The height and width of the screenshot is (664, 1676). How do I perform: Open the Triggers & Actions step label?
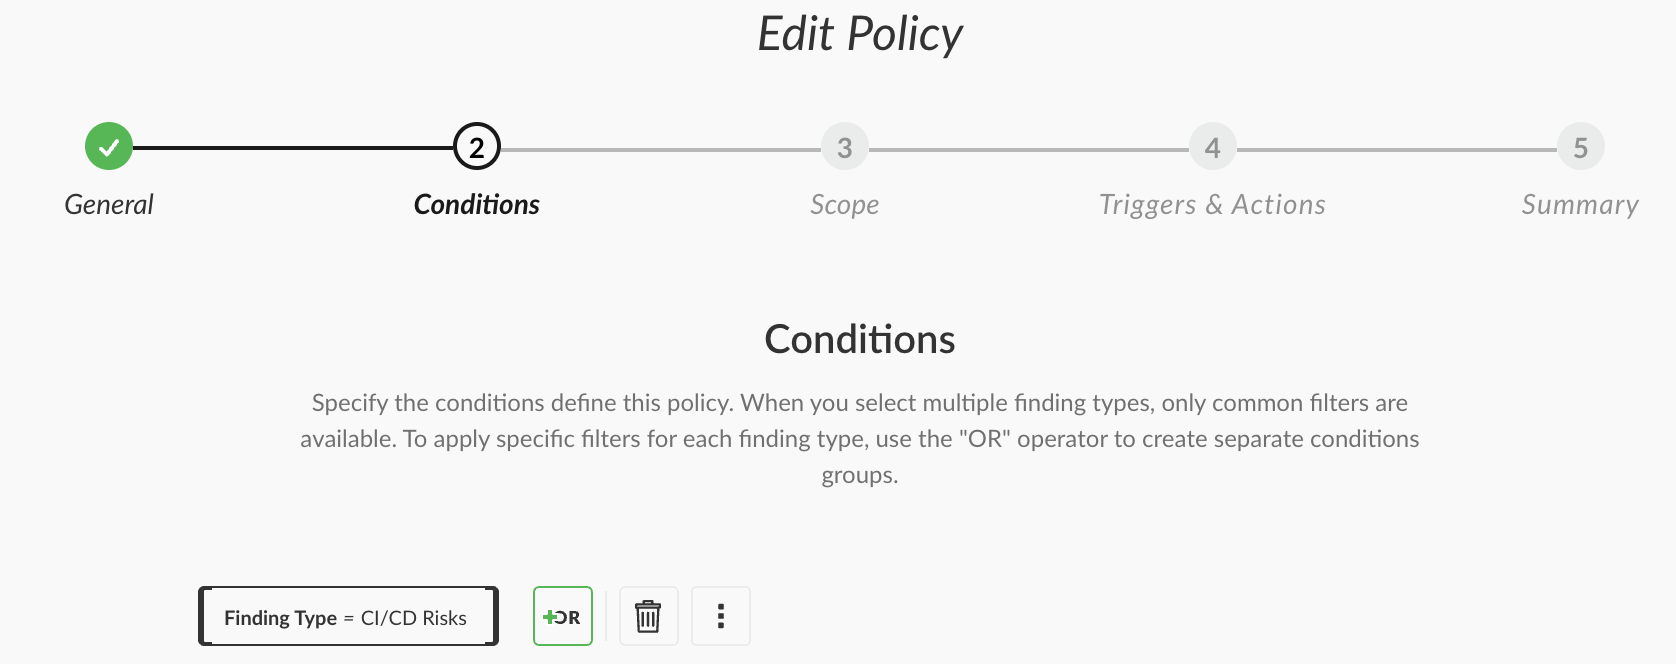1212,205
